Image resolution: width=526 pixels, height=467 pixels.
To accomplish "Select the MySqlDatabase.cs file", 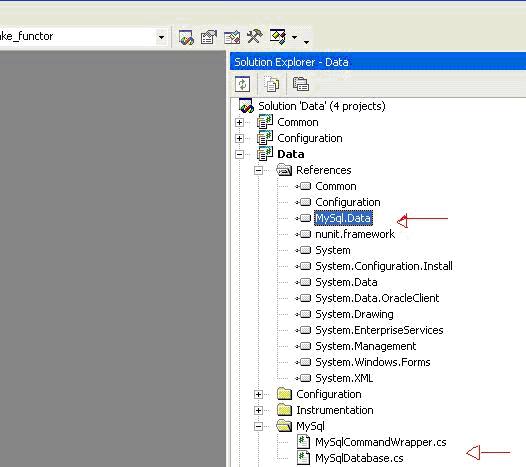I will coord(359,458).
